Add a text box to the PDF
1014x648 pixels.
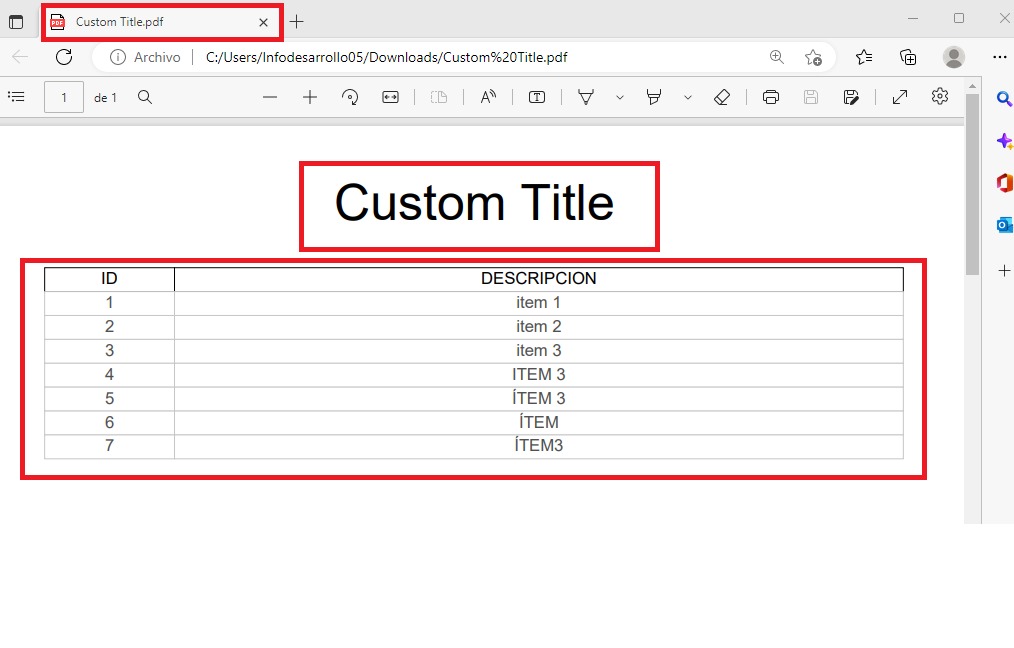[x=537, y=97]
